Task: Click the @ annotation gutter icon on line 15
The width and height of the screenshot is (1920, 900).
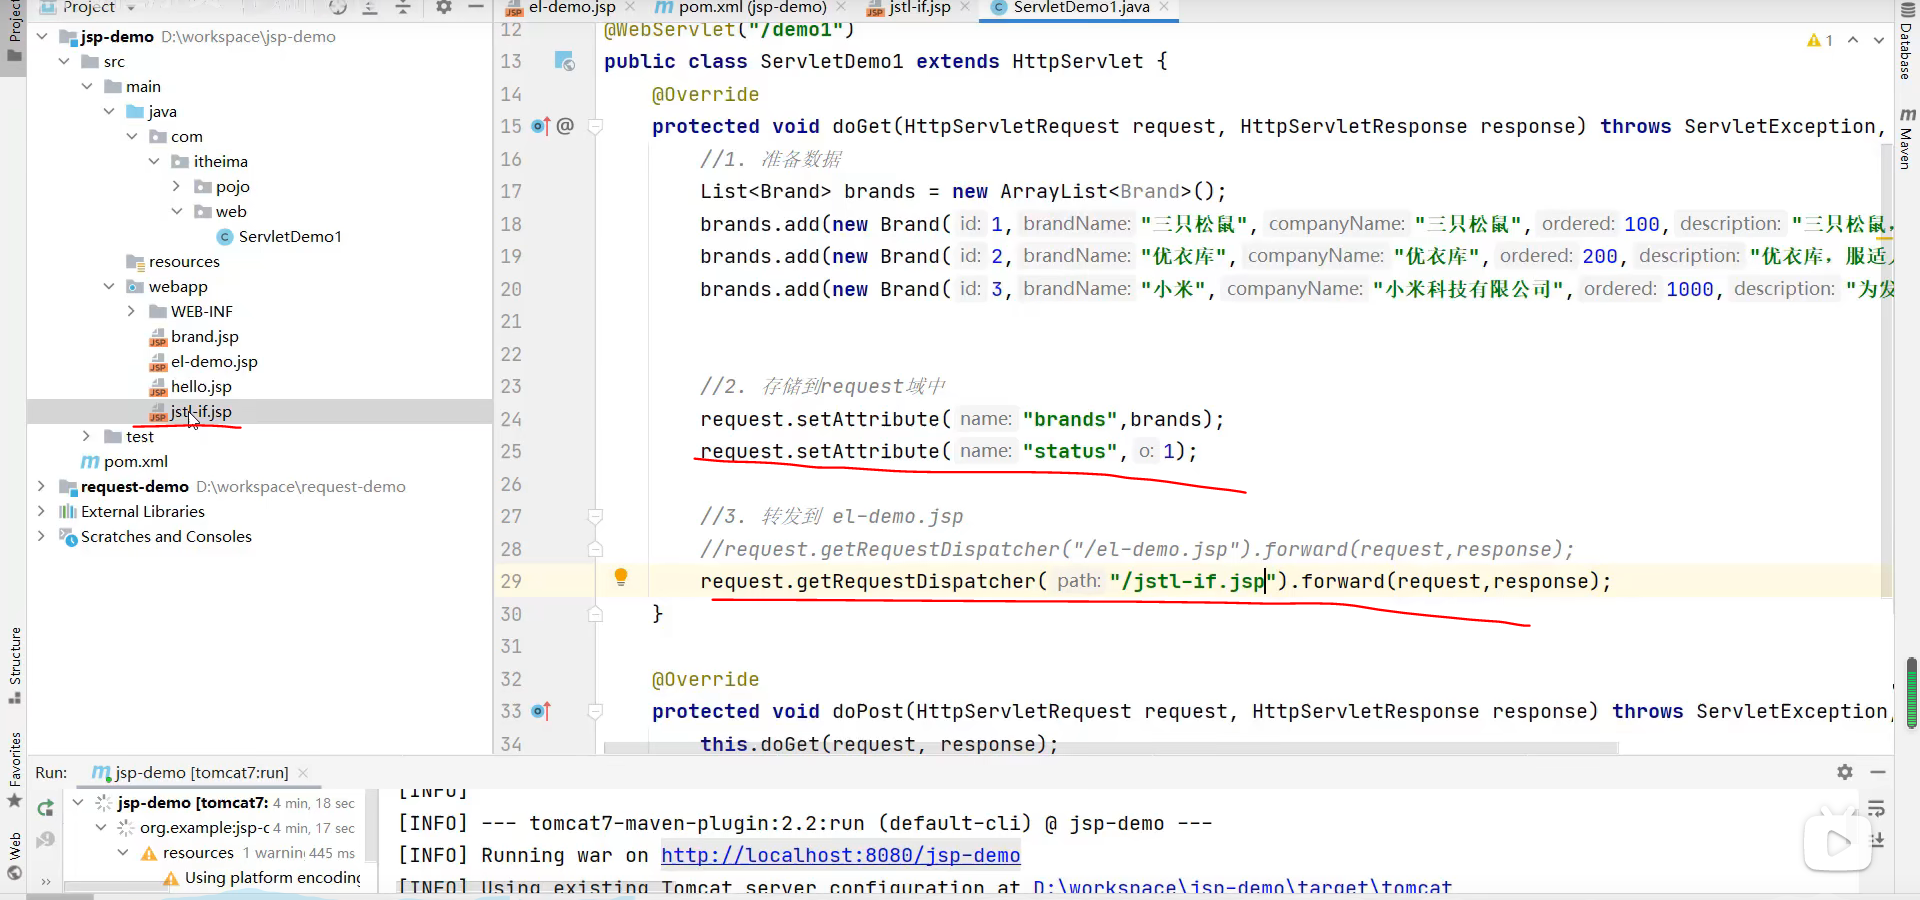Action: [x=565, y=126]
